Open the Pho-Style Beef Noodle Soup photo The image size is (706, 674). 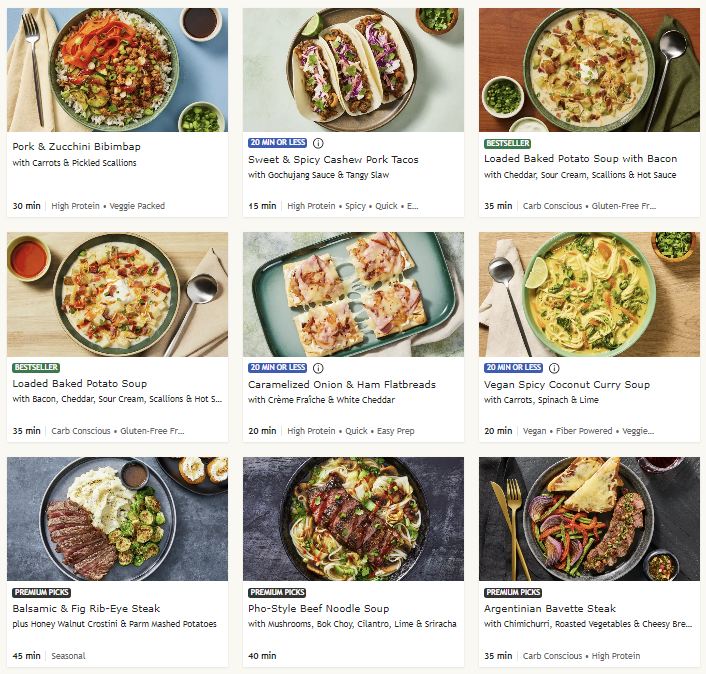[x=353, y=519]
